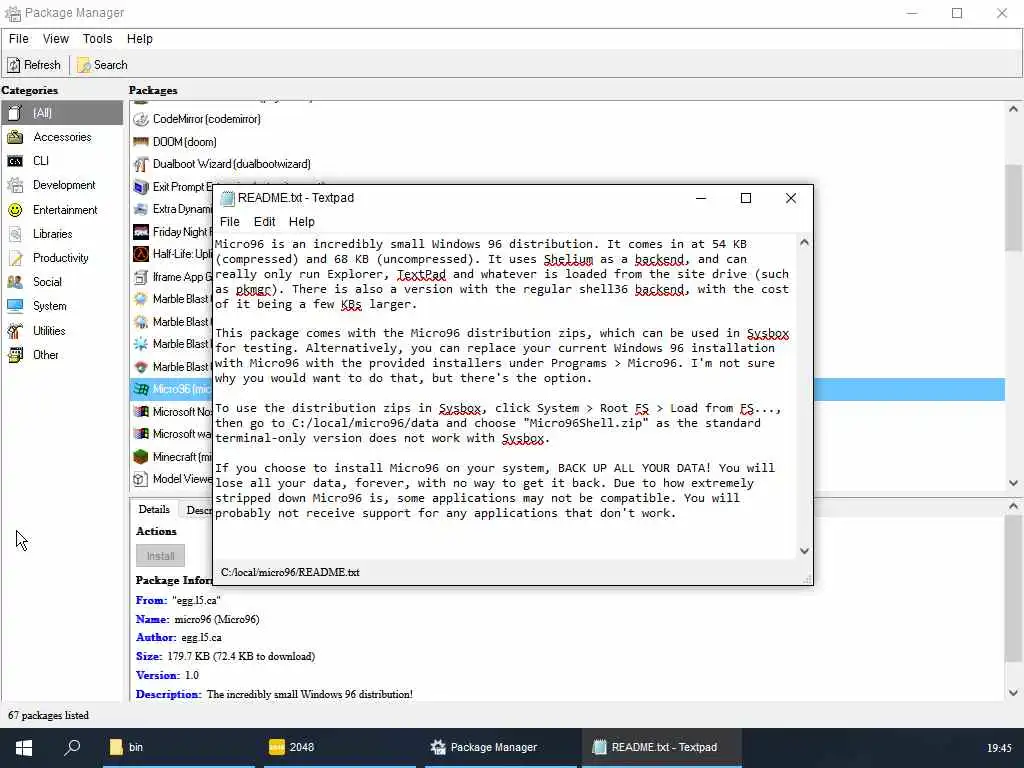
Task: Click the taskbar clock 19:45
Action: tap(999, 748)
